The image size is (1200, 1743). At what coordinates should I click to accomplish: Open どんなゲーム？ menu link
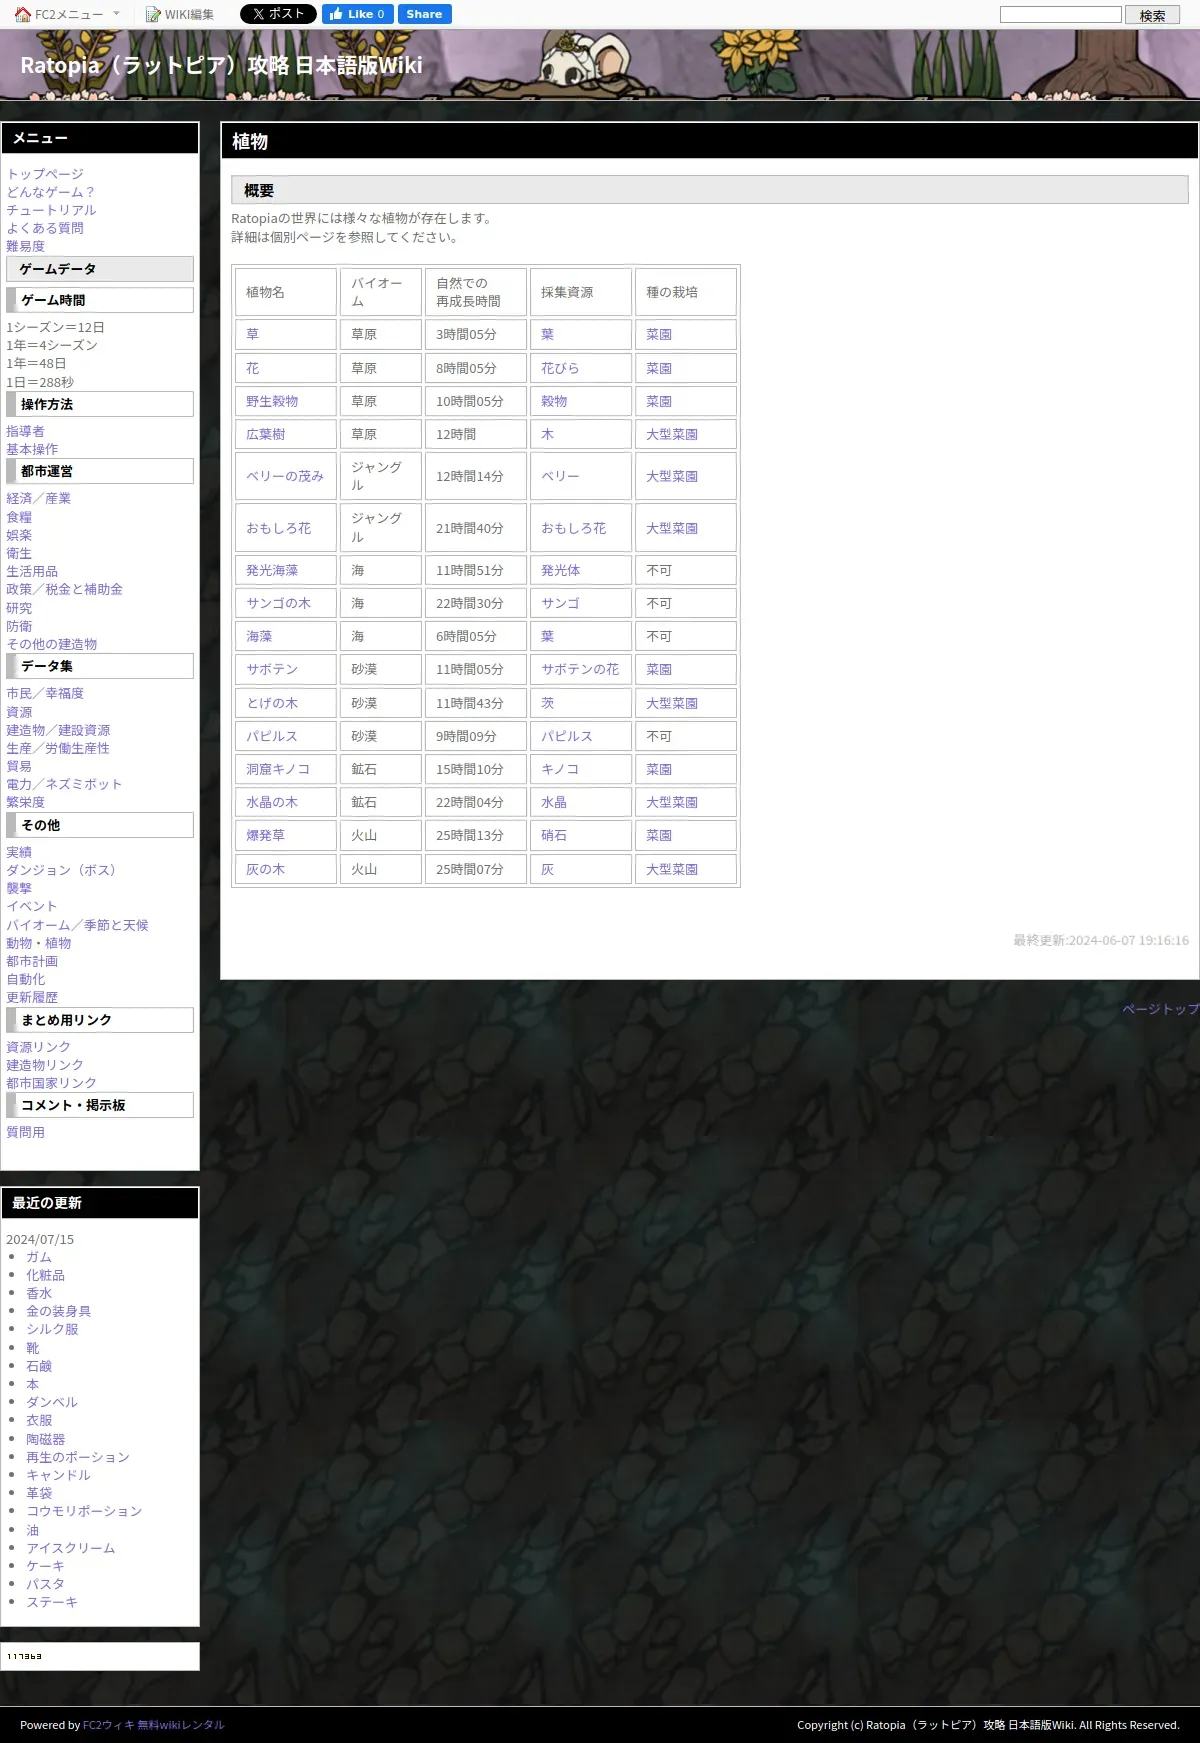[51, 192]
